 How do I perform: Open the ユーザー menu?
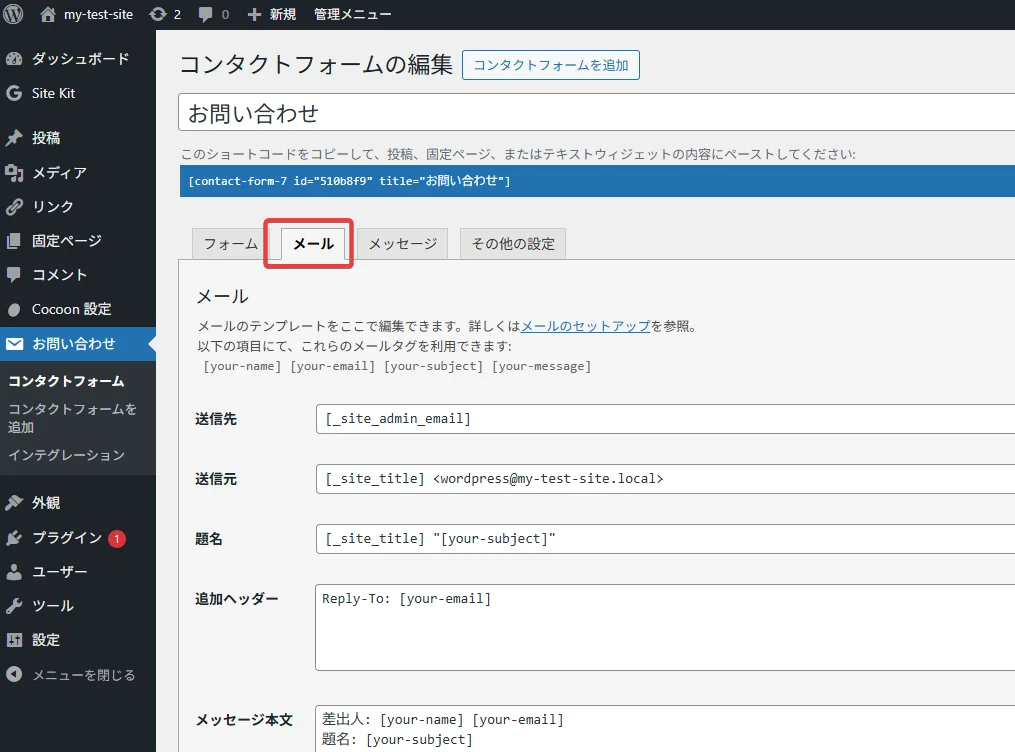78,571
